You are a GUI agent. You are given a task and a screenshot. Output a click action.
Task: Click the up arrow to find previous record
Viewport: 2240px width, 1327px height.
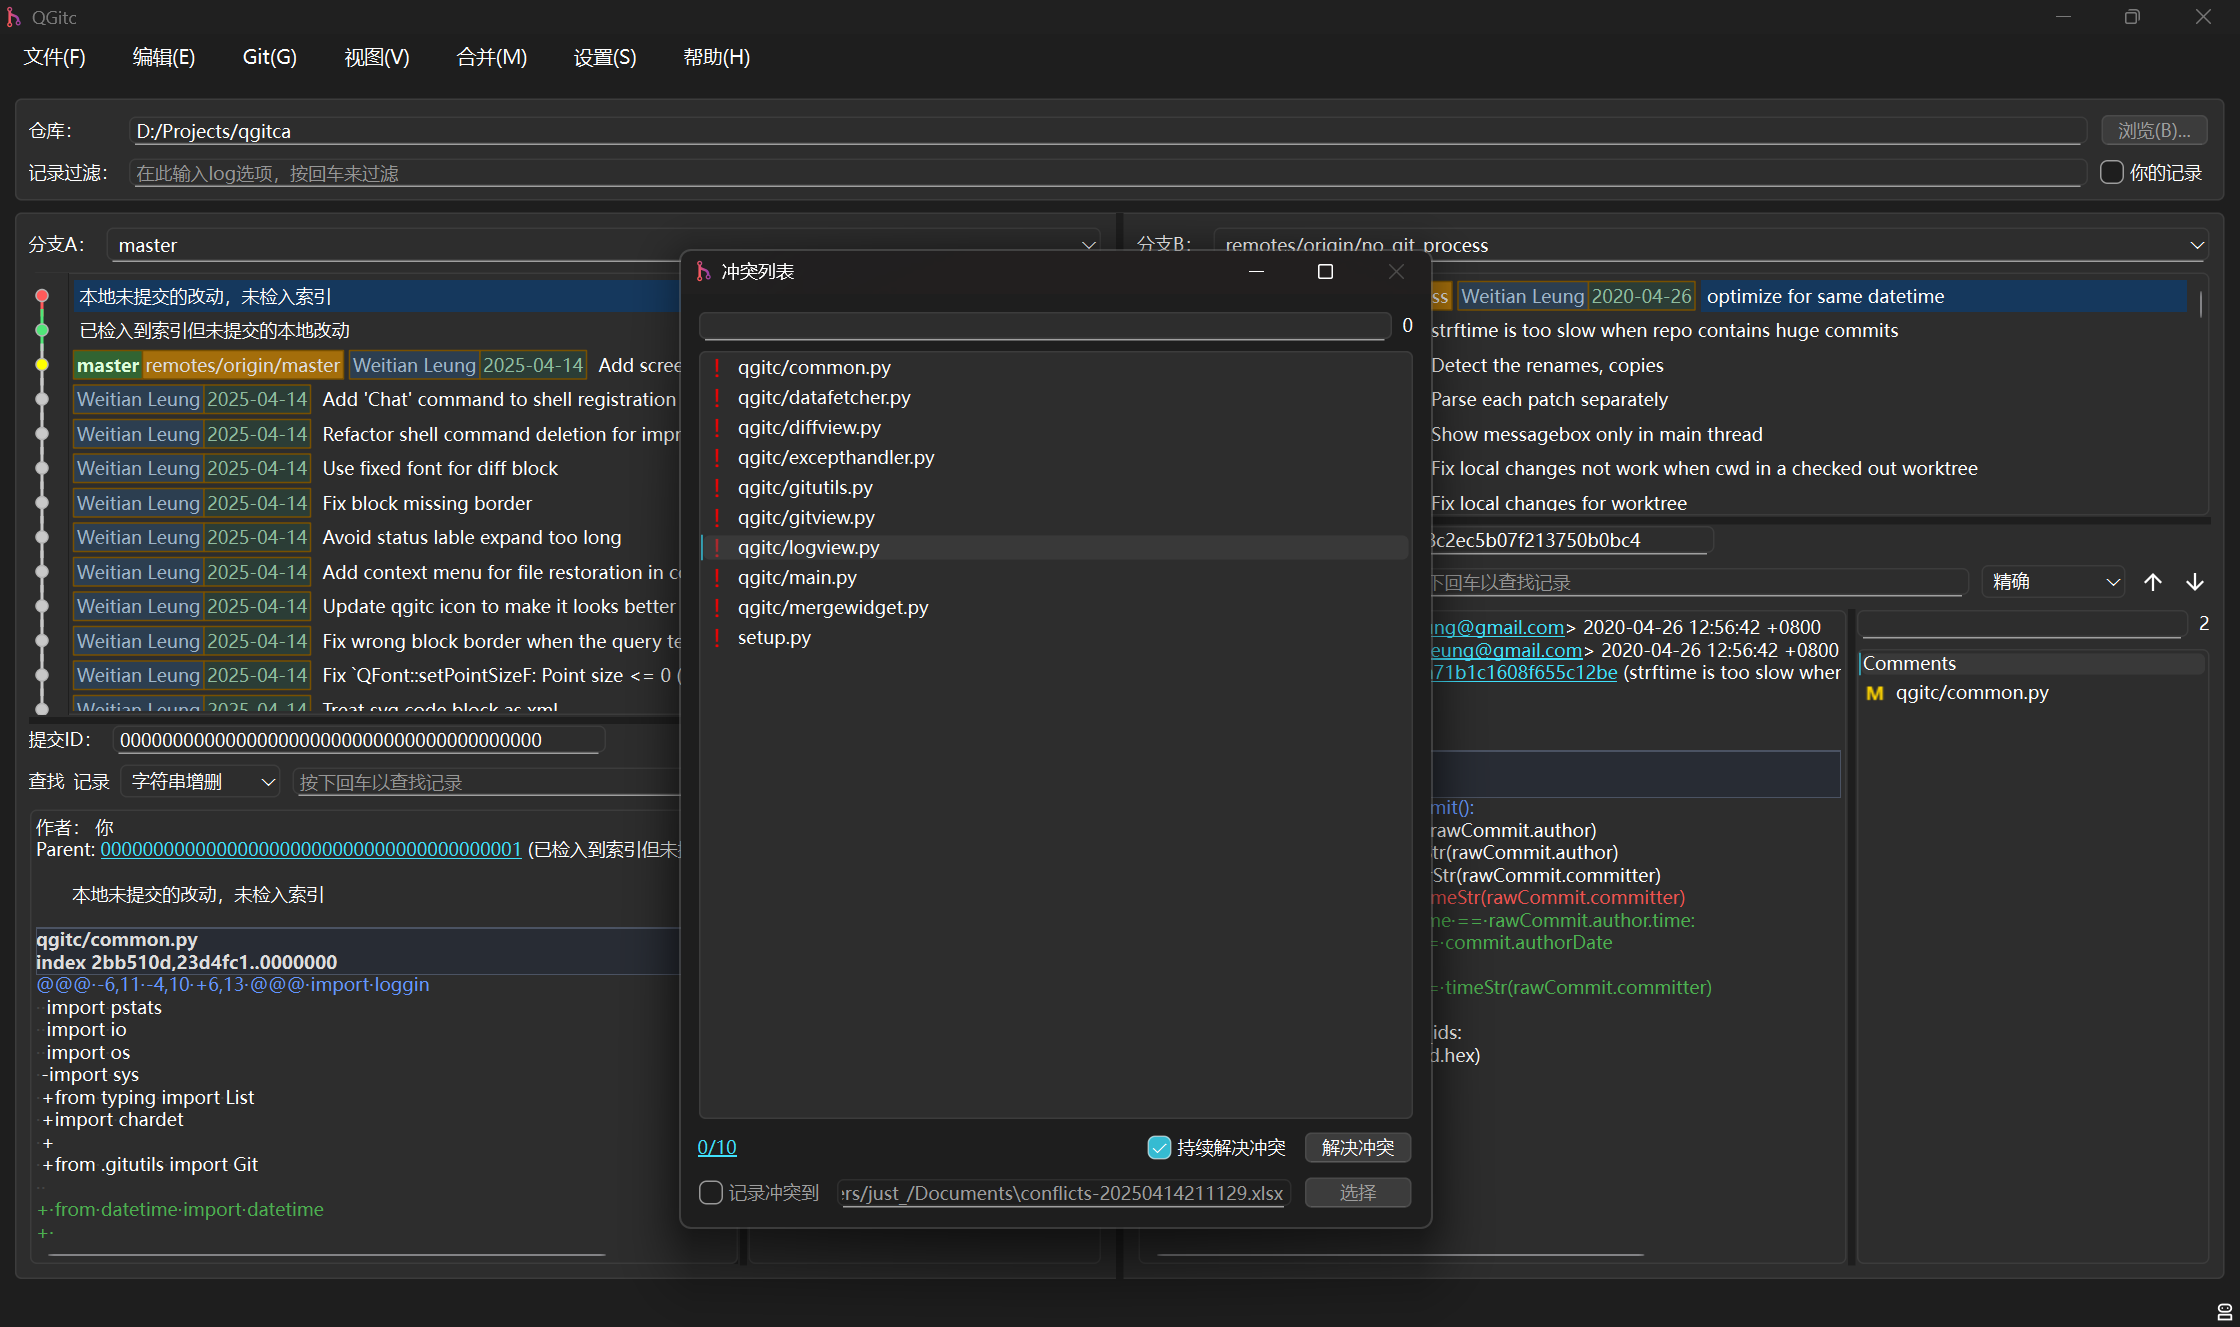point(2153,582)
